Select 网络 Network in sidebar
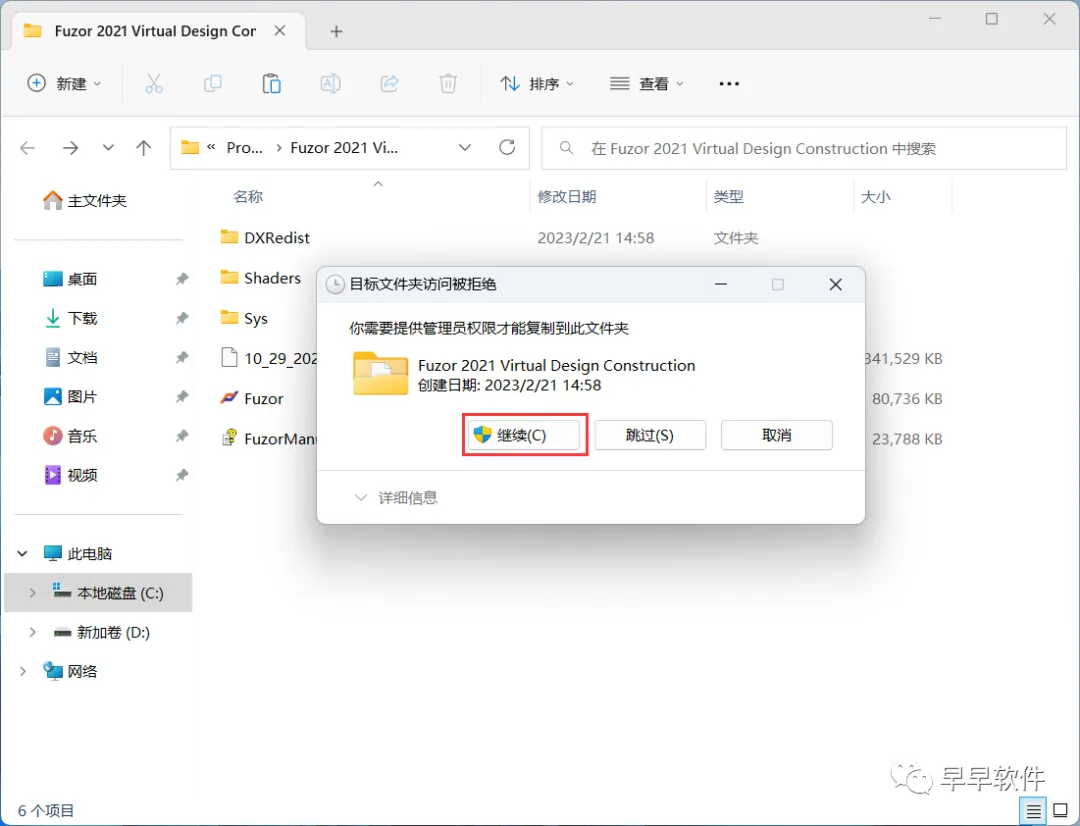 point(70,672)
